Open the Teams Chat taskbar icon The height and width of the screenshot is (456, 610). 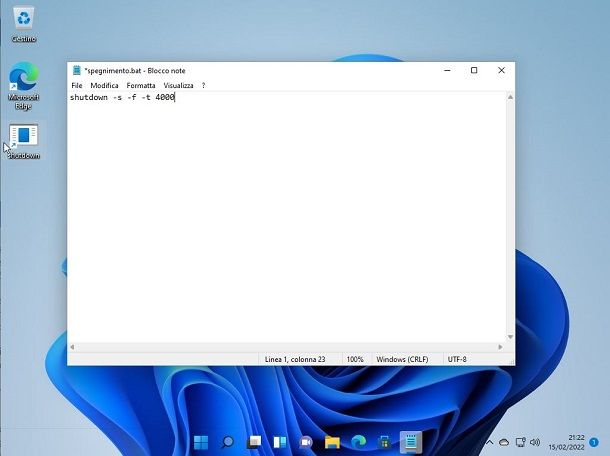point(306,442)
